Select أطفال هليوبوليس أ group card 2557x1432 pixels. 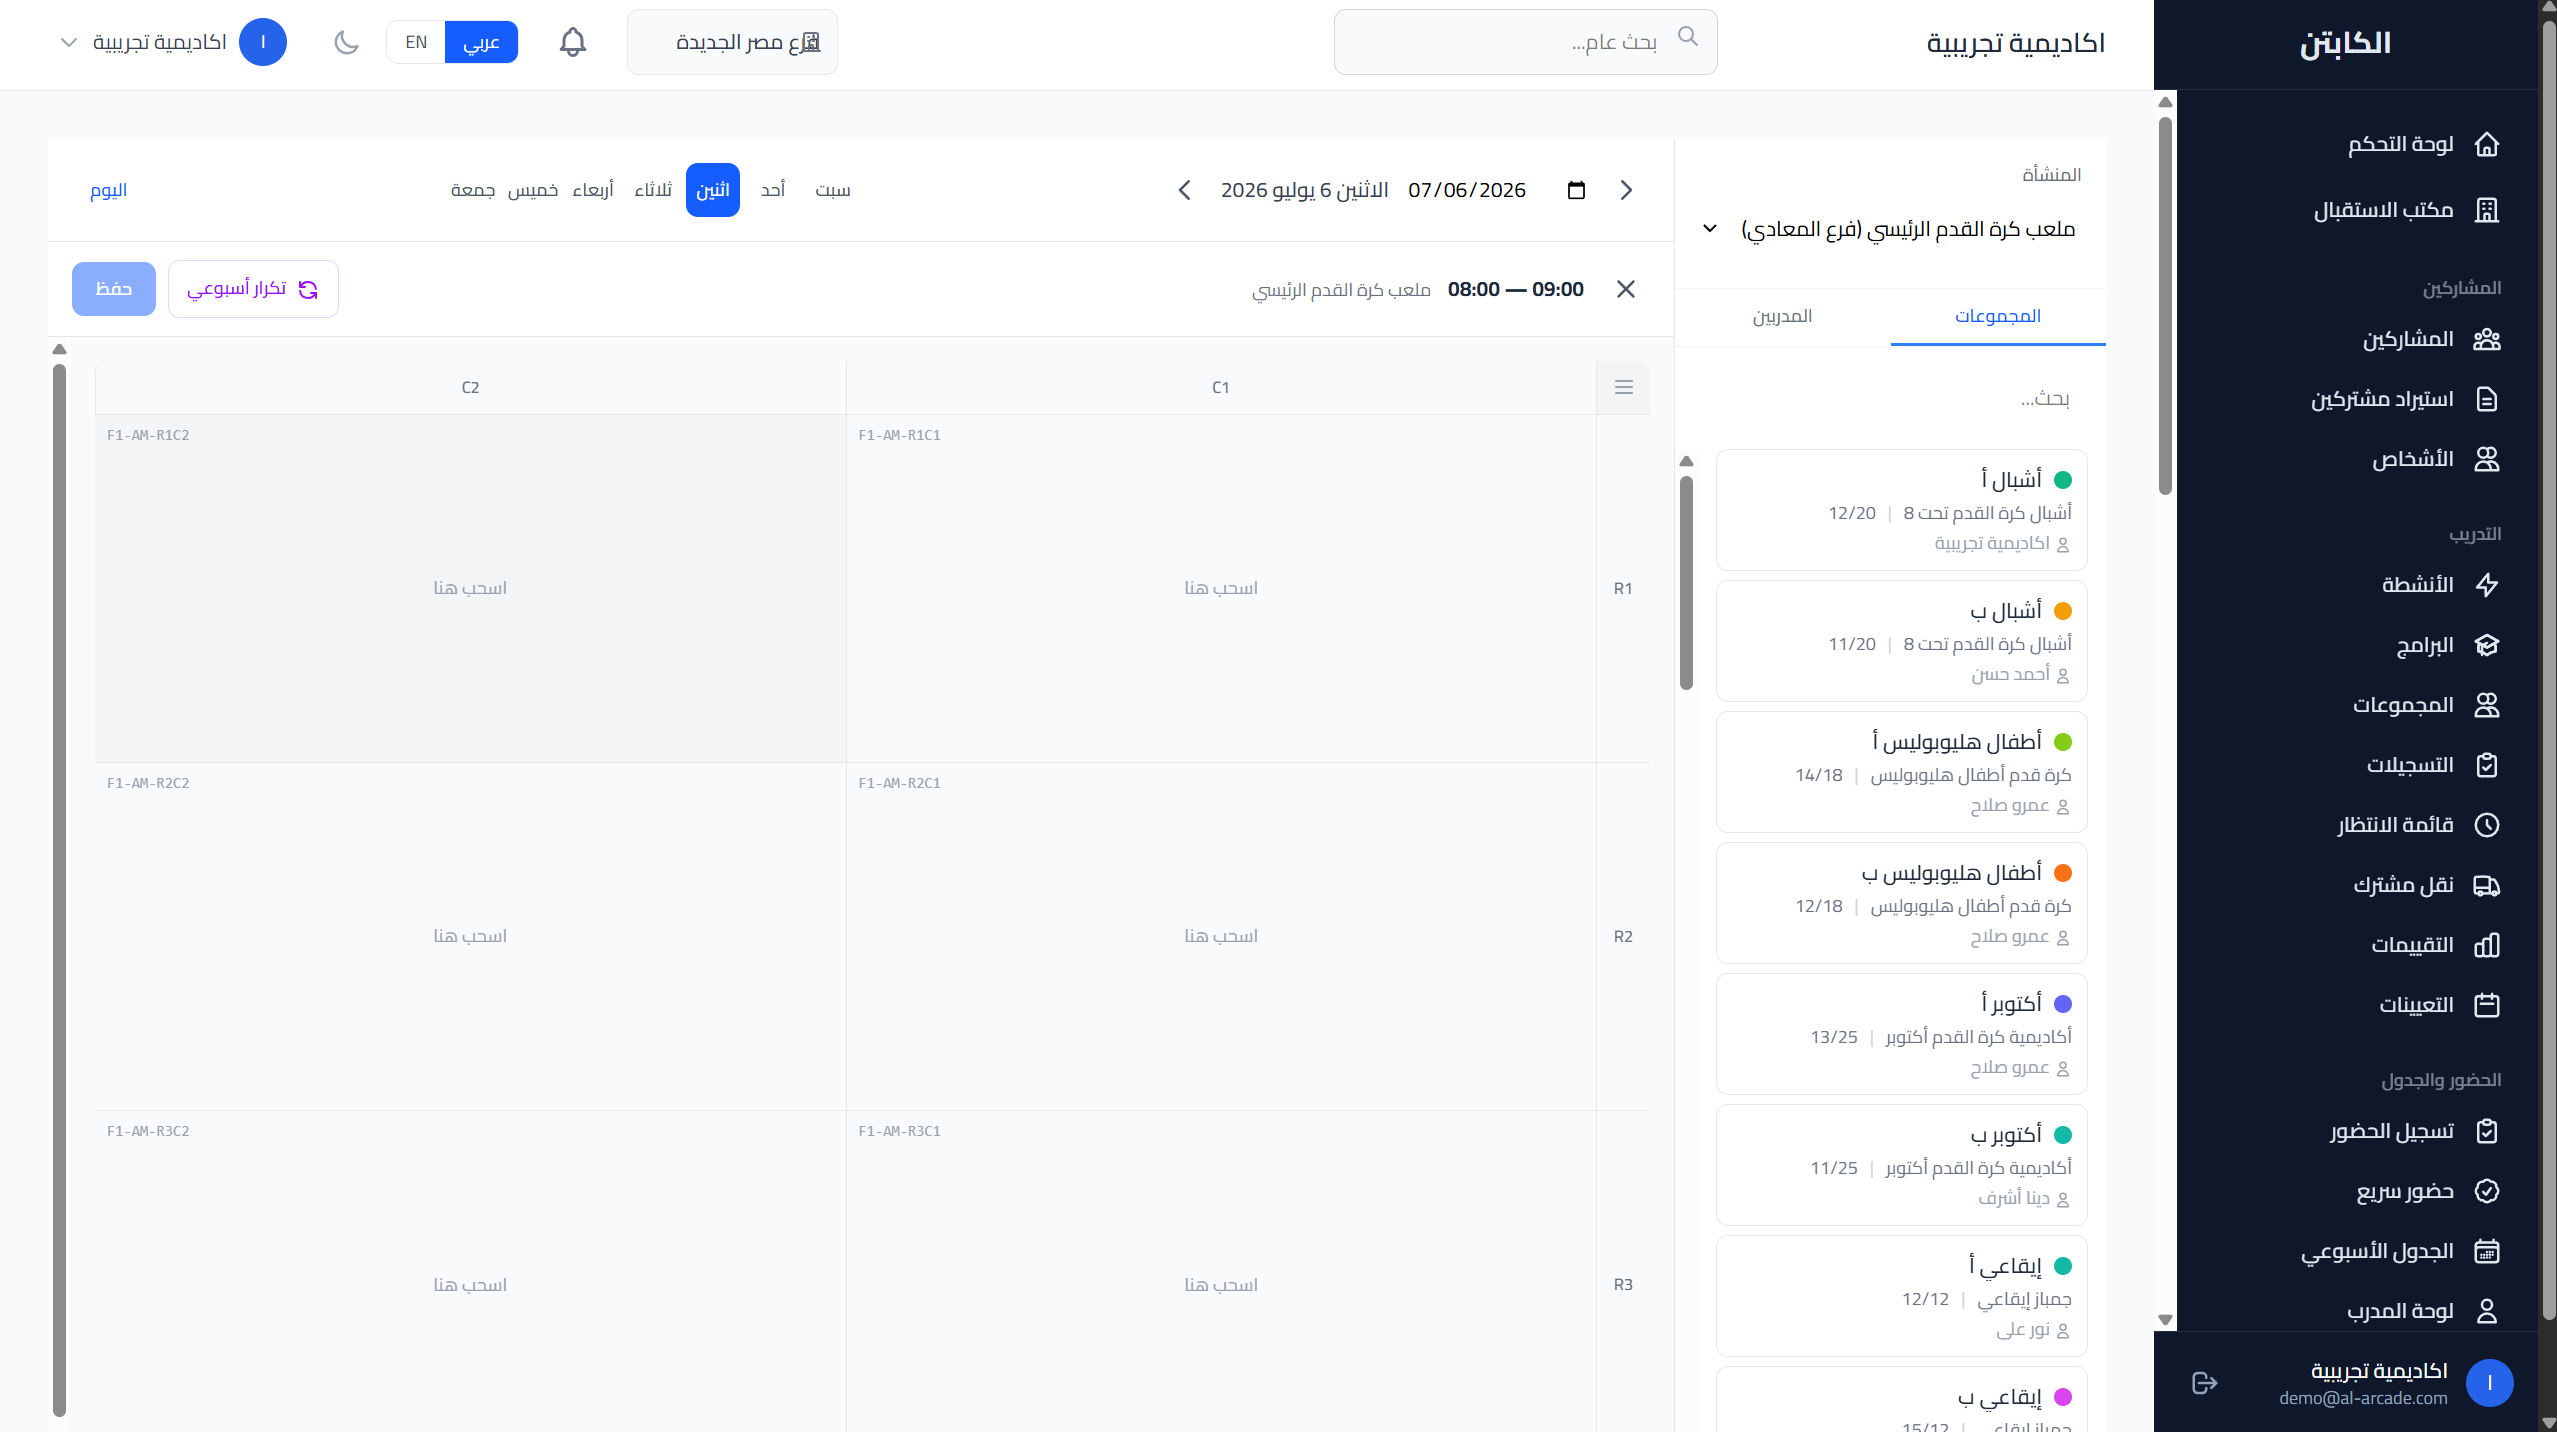coord(1901,772)
